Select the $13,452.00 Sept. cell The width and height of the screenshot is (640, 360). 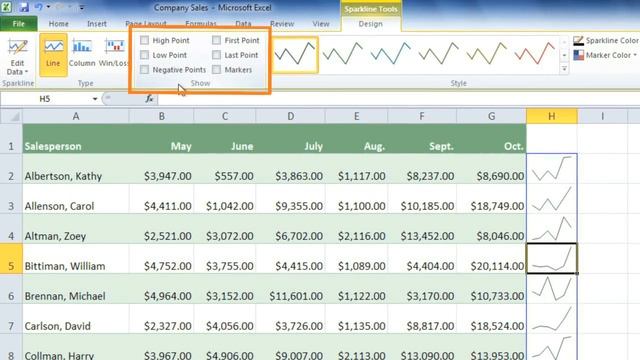pos(422,229)
